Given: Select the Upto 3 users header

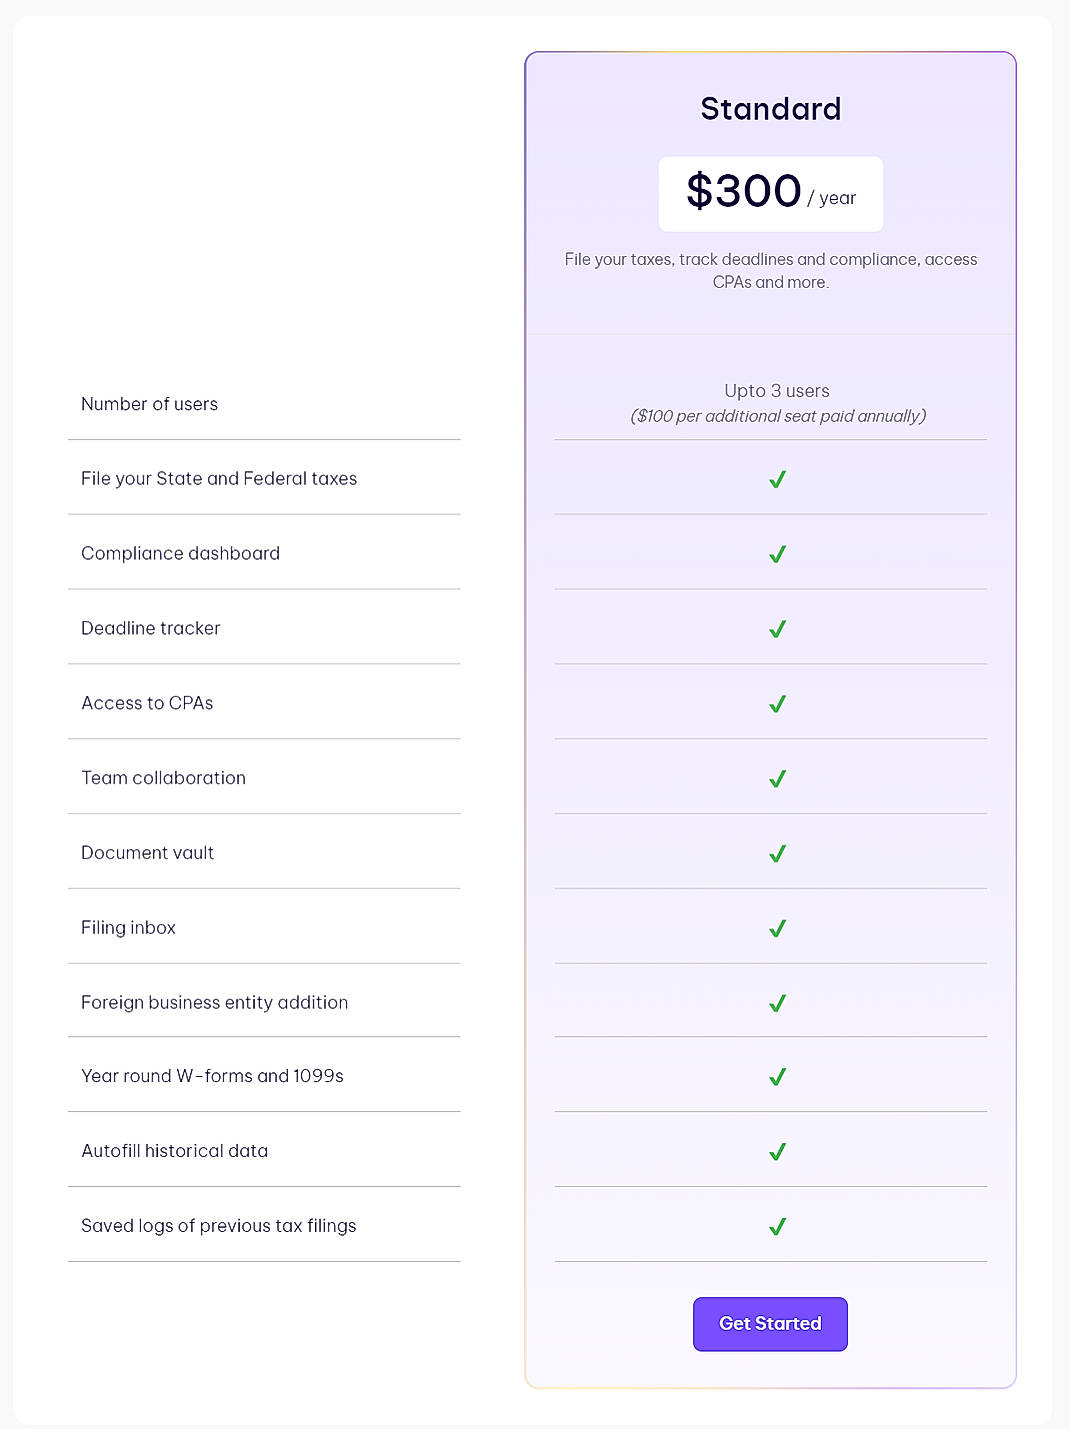Looking at the screenshot, I should (776, 391).
